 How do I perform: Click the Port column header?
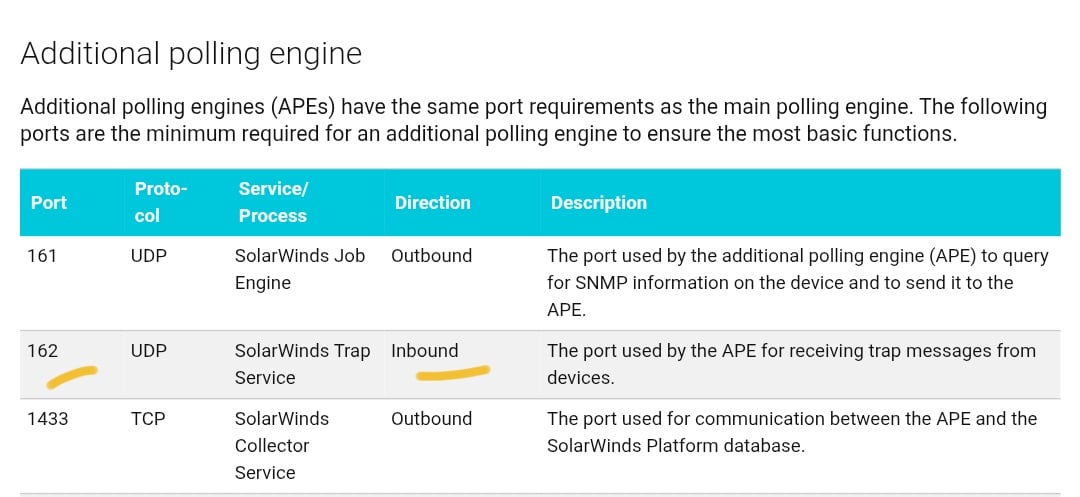(49, 202)
